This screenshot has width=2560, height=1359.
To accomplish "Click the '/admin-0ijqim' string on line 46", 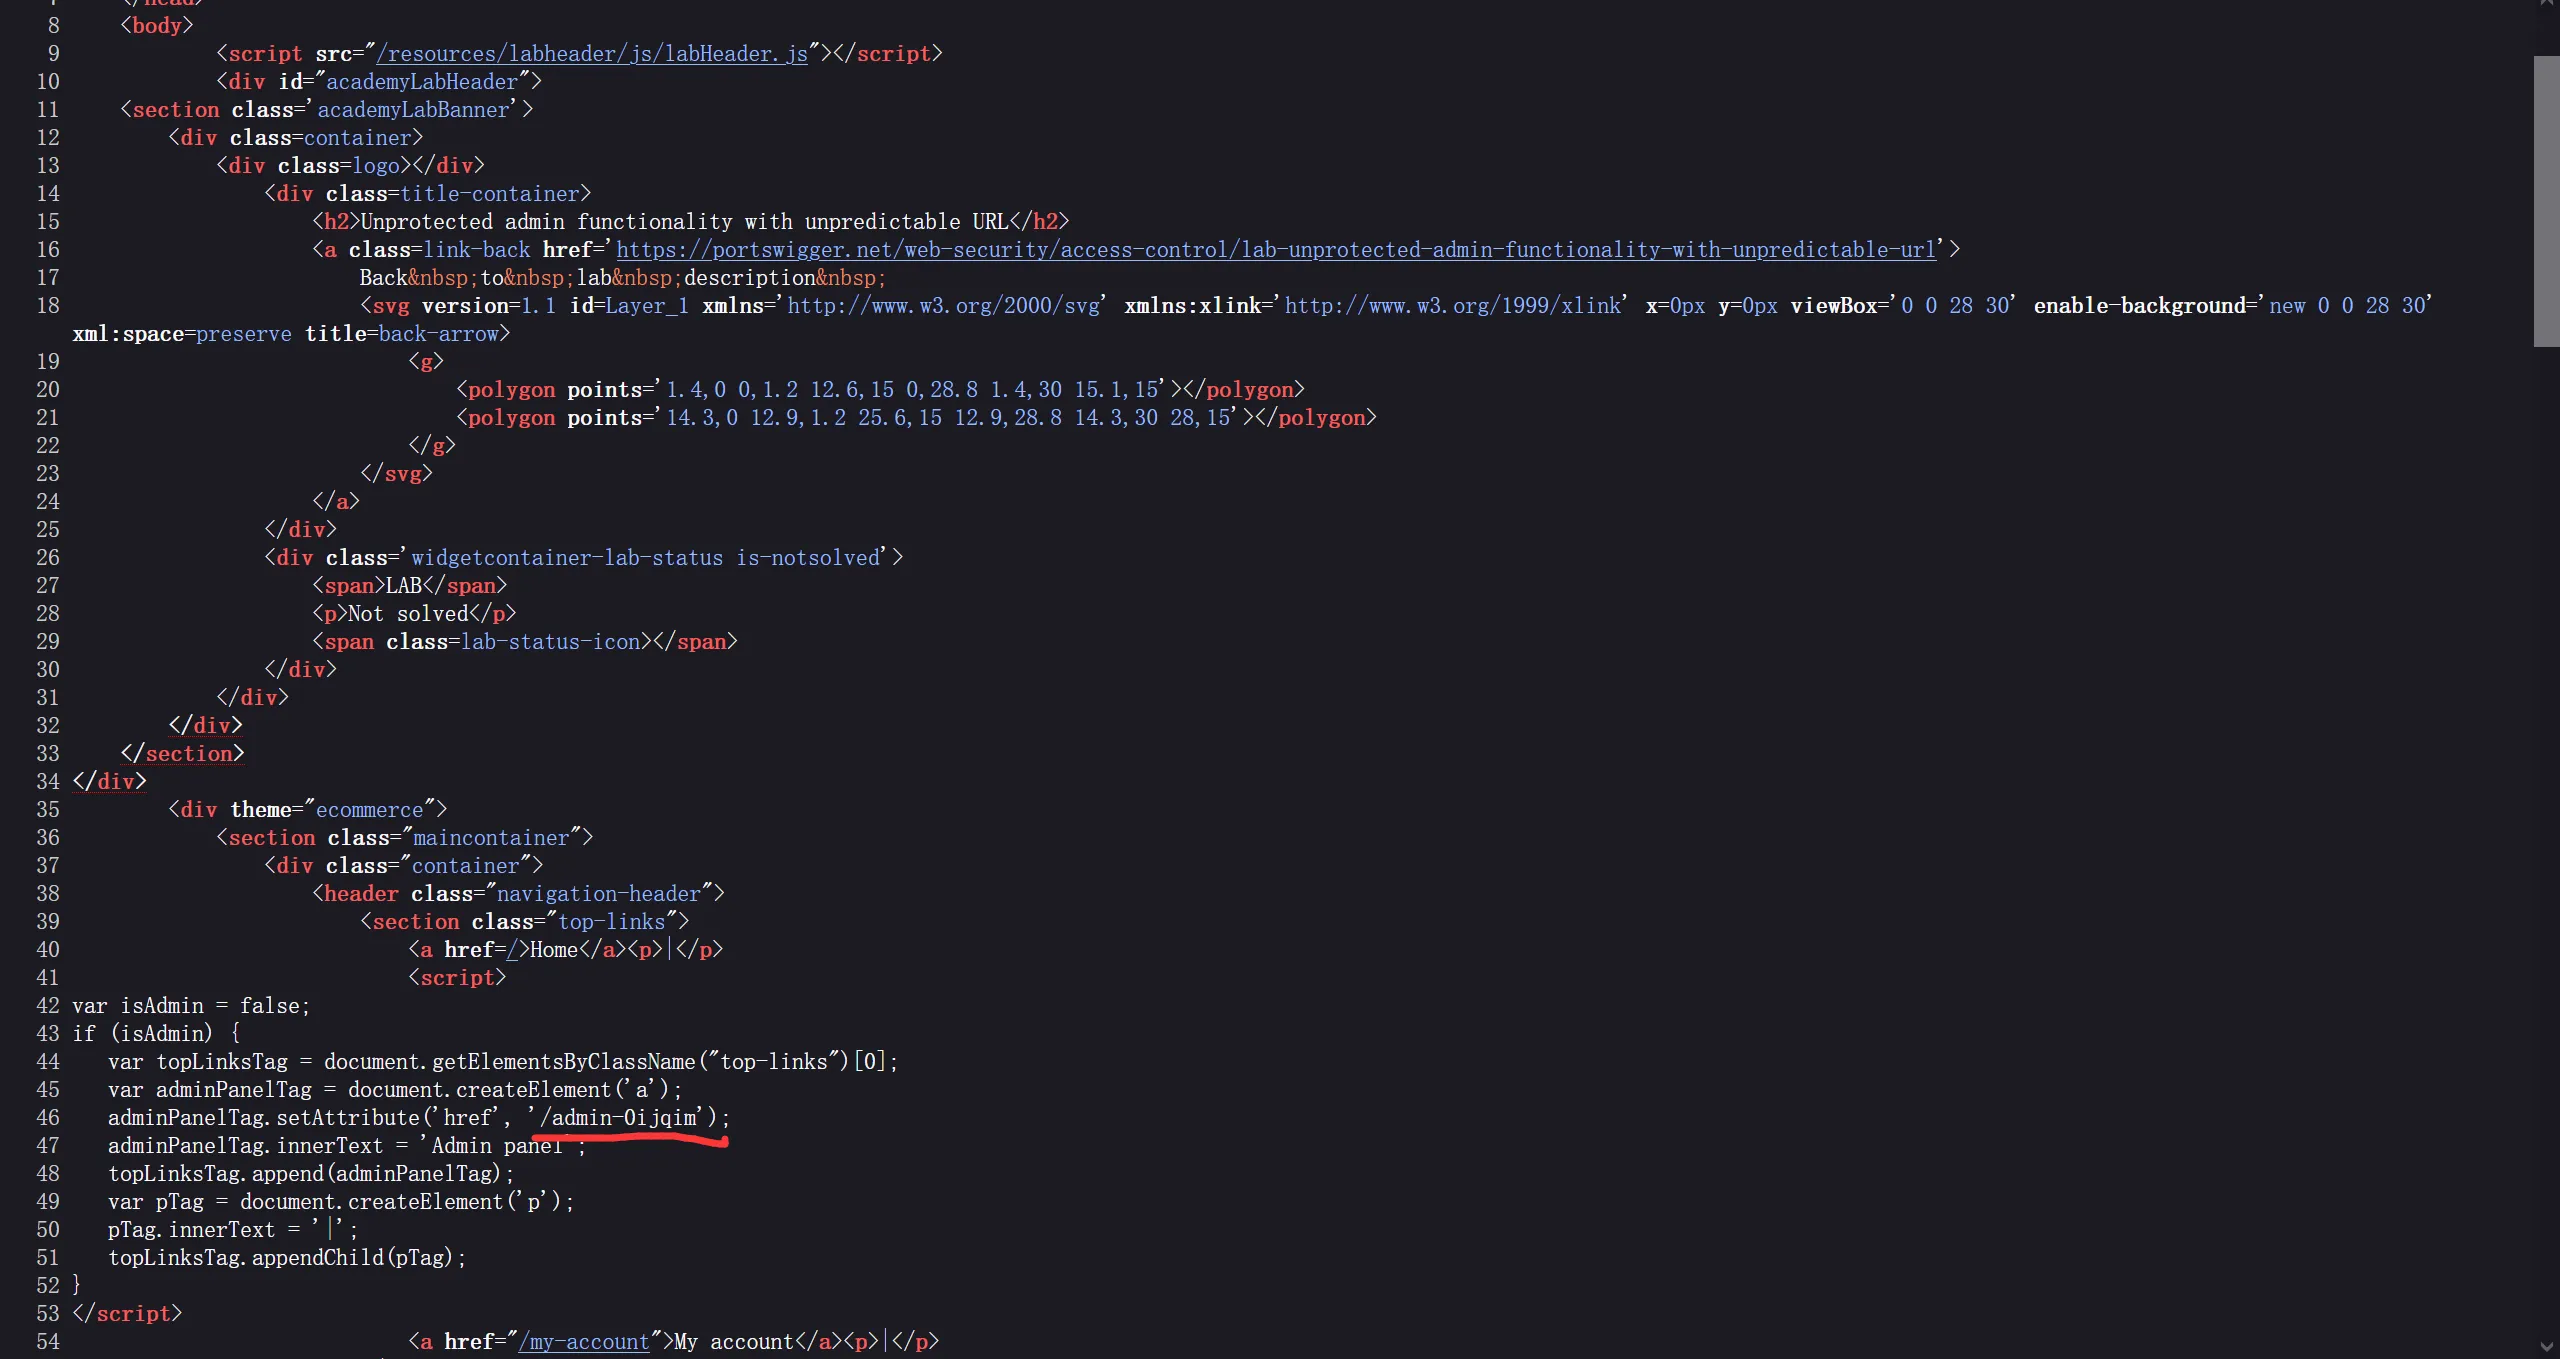I will [x=621, y=1117].
